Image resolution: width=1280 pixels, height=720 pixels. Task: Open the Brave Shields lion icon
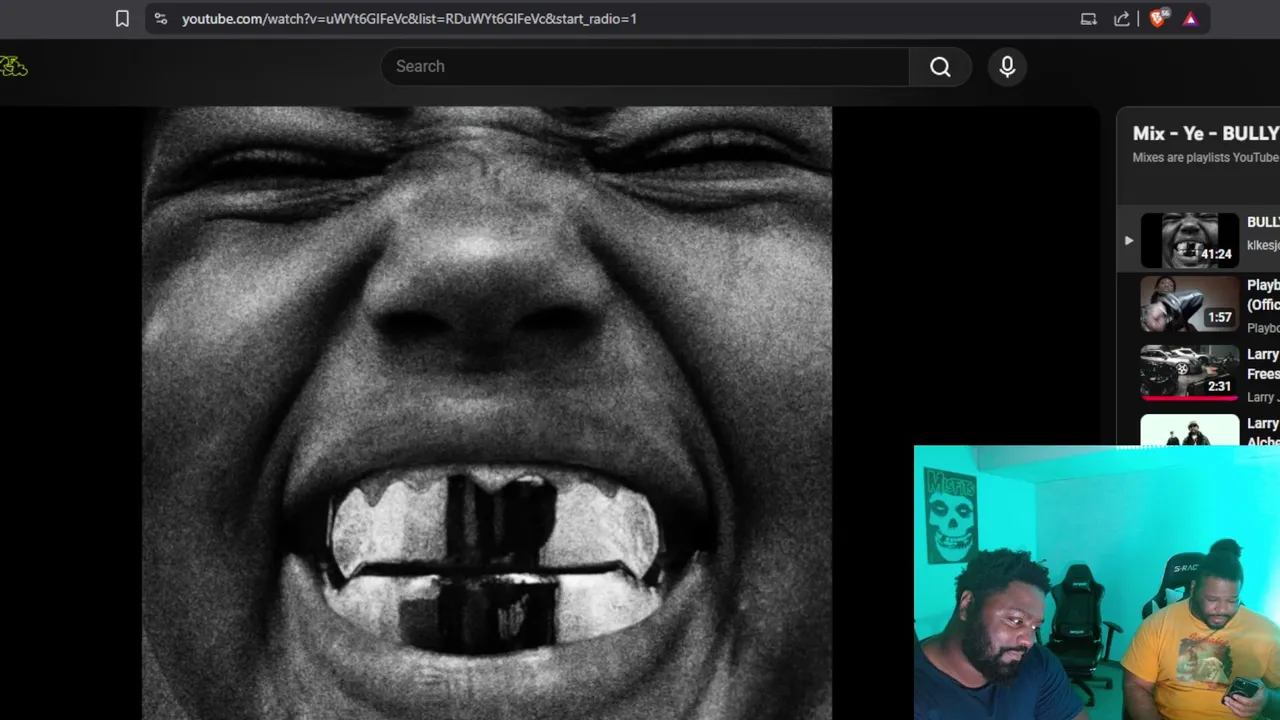coord(1158,18)
